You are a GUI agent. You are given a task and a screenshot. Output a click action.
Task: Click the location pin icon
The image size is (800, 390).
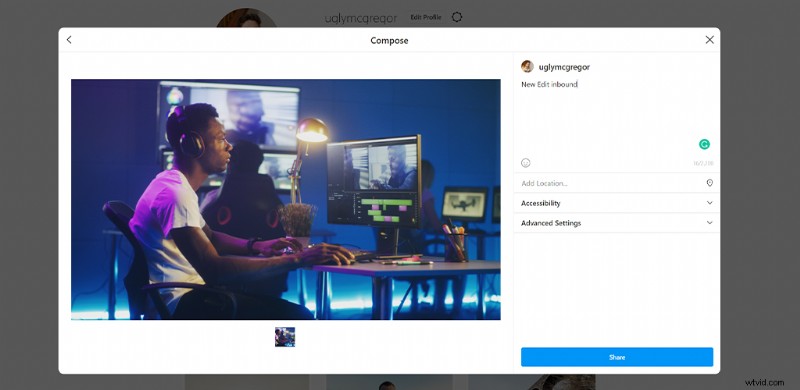709,183
